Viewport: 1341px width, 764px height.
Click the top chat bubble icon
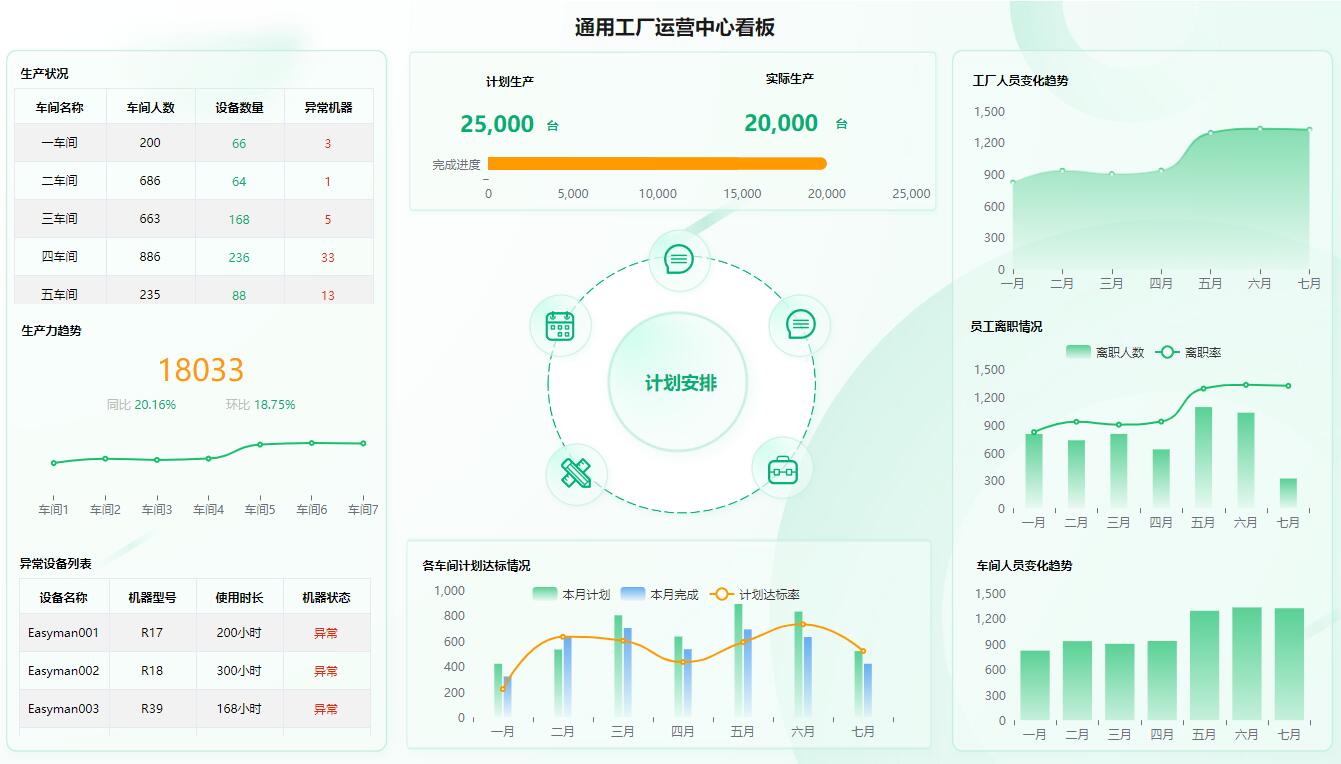[679, 260]
